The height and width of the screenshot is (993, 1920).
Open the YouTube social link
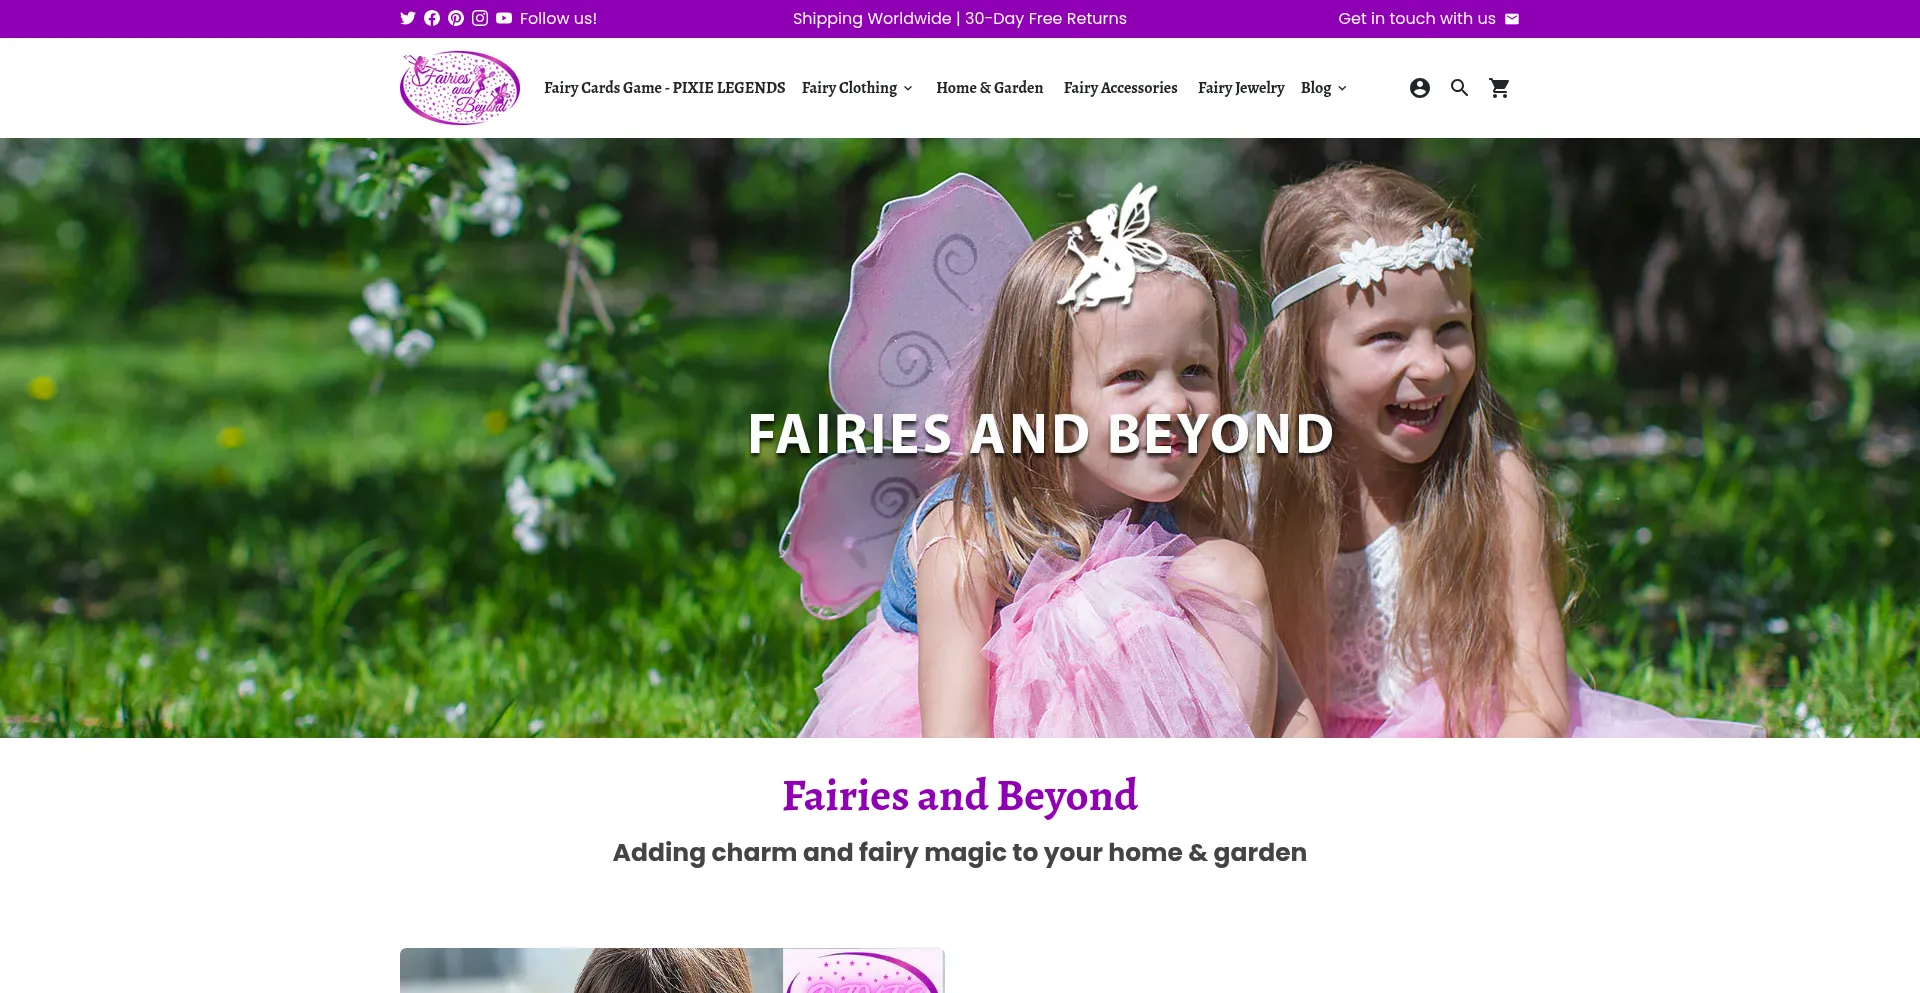tap(504, 18)
